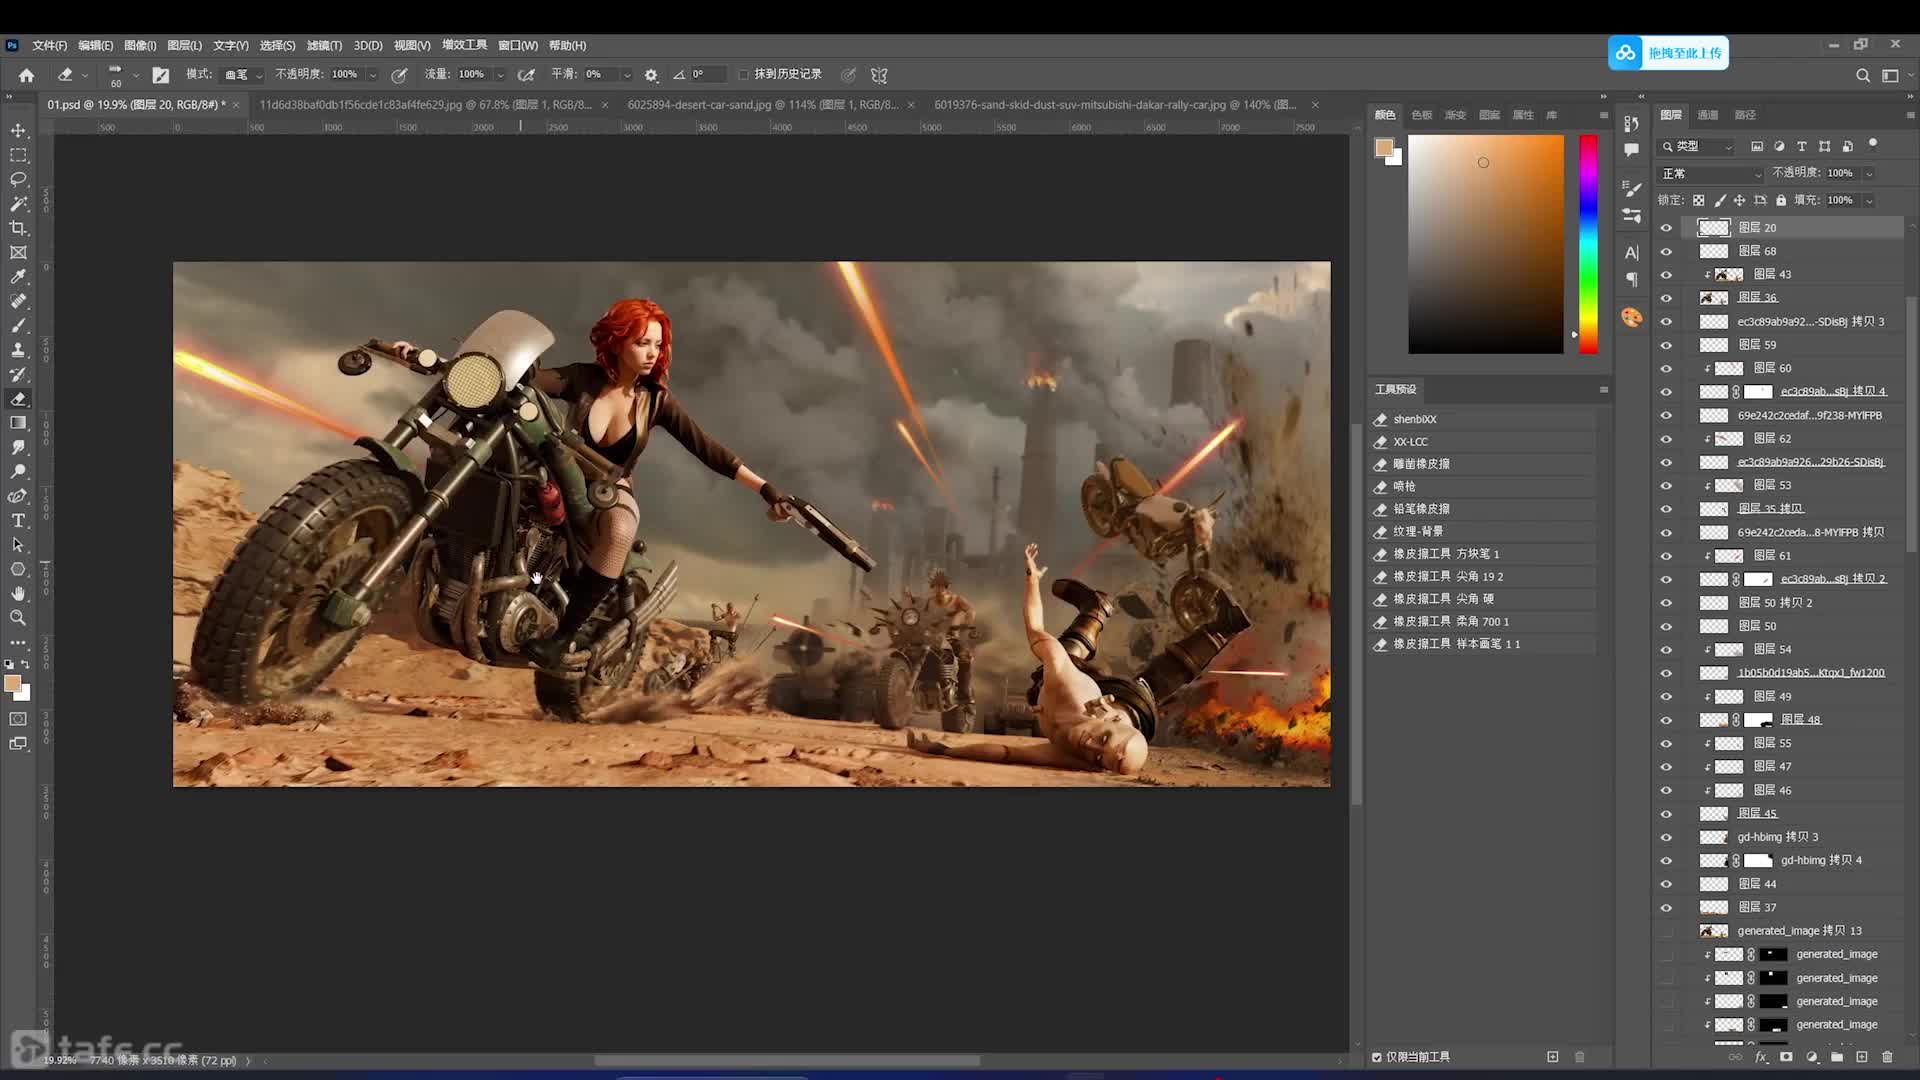Open the cloud upload button
The width and height of the screenshot is (1920, 1080).
[x=1668, y=53]
